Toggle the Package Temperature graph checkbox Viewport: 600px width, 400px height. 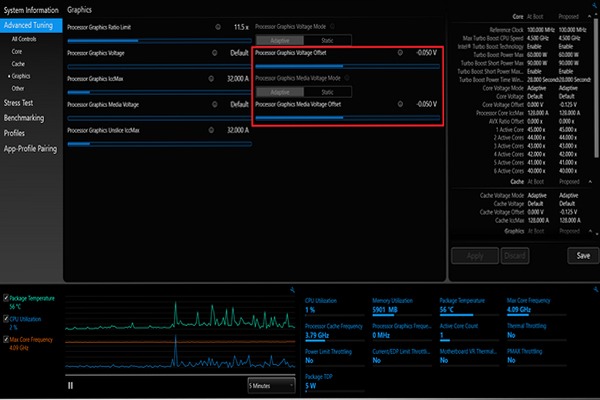coord(6,298)
